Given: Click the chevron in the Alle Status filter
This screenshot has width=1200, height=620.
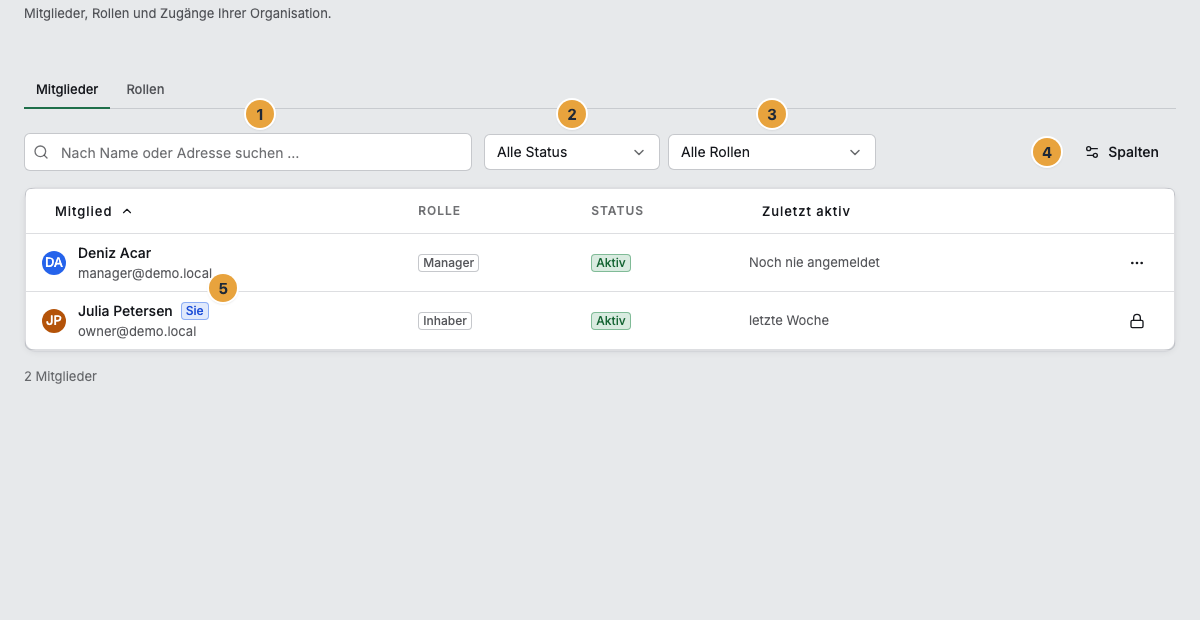Looking at the screenshot, I should (x=639, y=153).
